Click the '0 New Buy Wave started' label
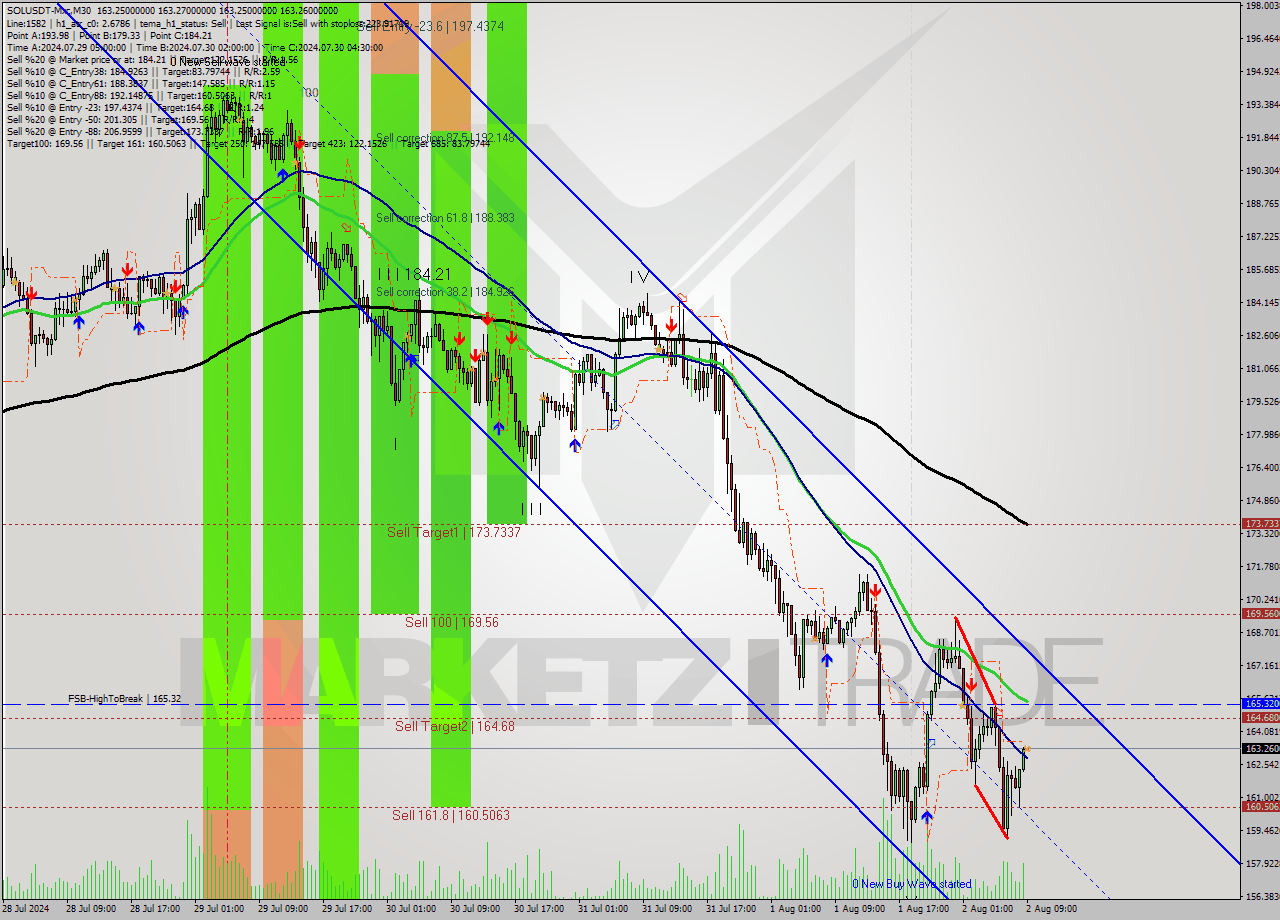This screenshot has width=1280, height=920. (x=911, y=884)
